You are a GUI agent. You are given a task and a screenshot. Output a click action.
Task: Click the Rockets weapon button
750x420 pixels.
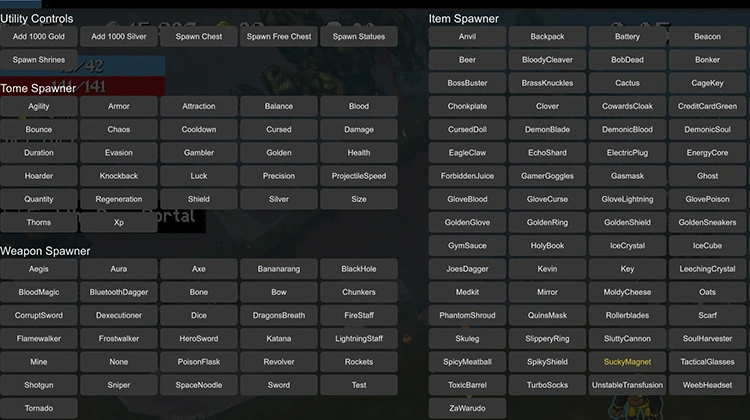click(x=359, y=362)
